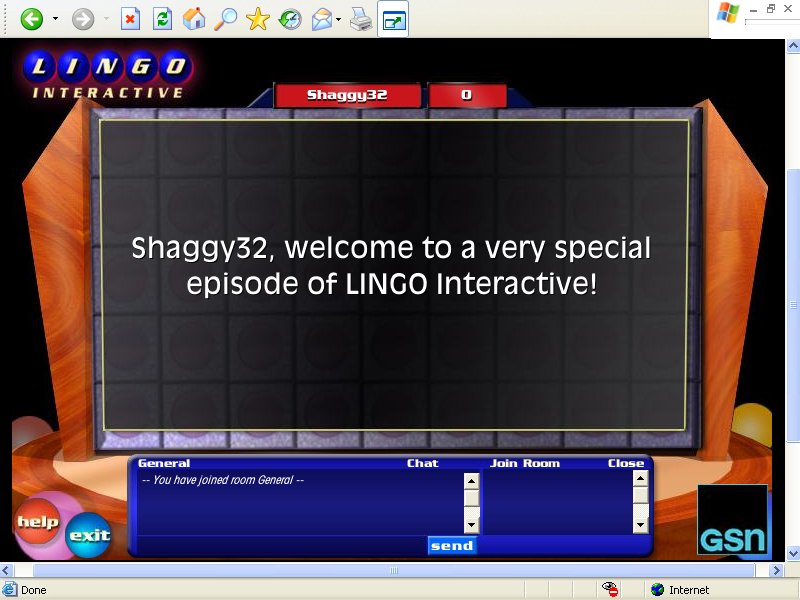800x600 pixels.
Task: Close the chat panel with Close
Action: click(626, 464)
